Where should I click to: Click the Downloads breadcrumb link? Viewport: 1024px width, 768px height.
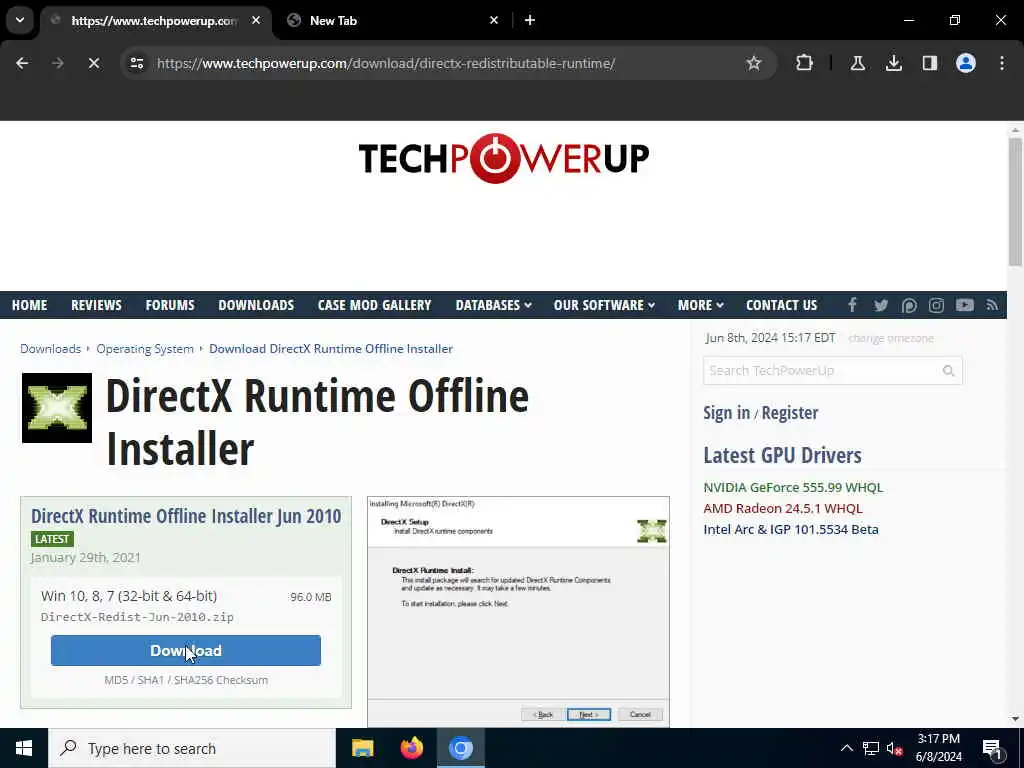point(50,349)
